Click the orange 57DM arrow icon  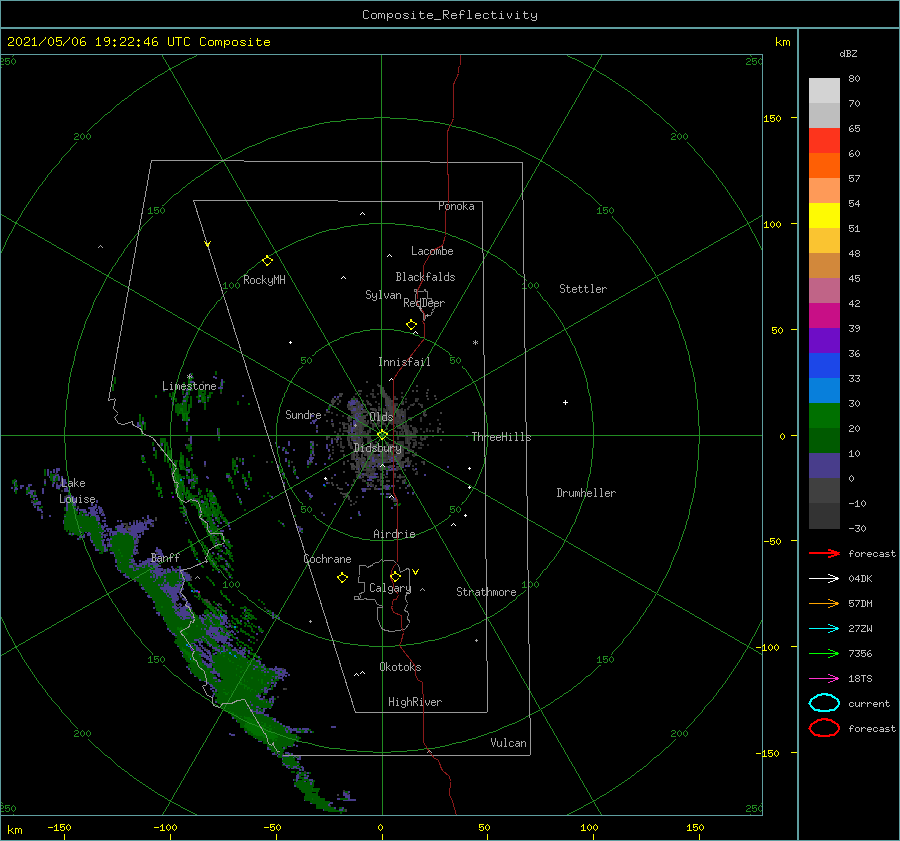[x=824, y=603]
